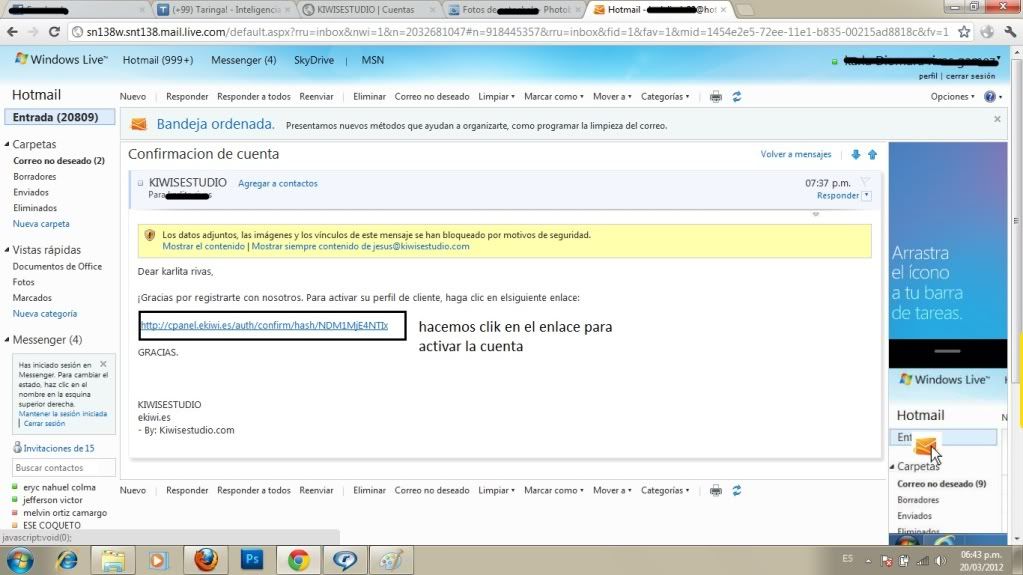Open MSN in header menu
The height and width of the screenshot is (575, 1023).
373,60
